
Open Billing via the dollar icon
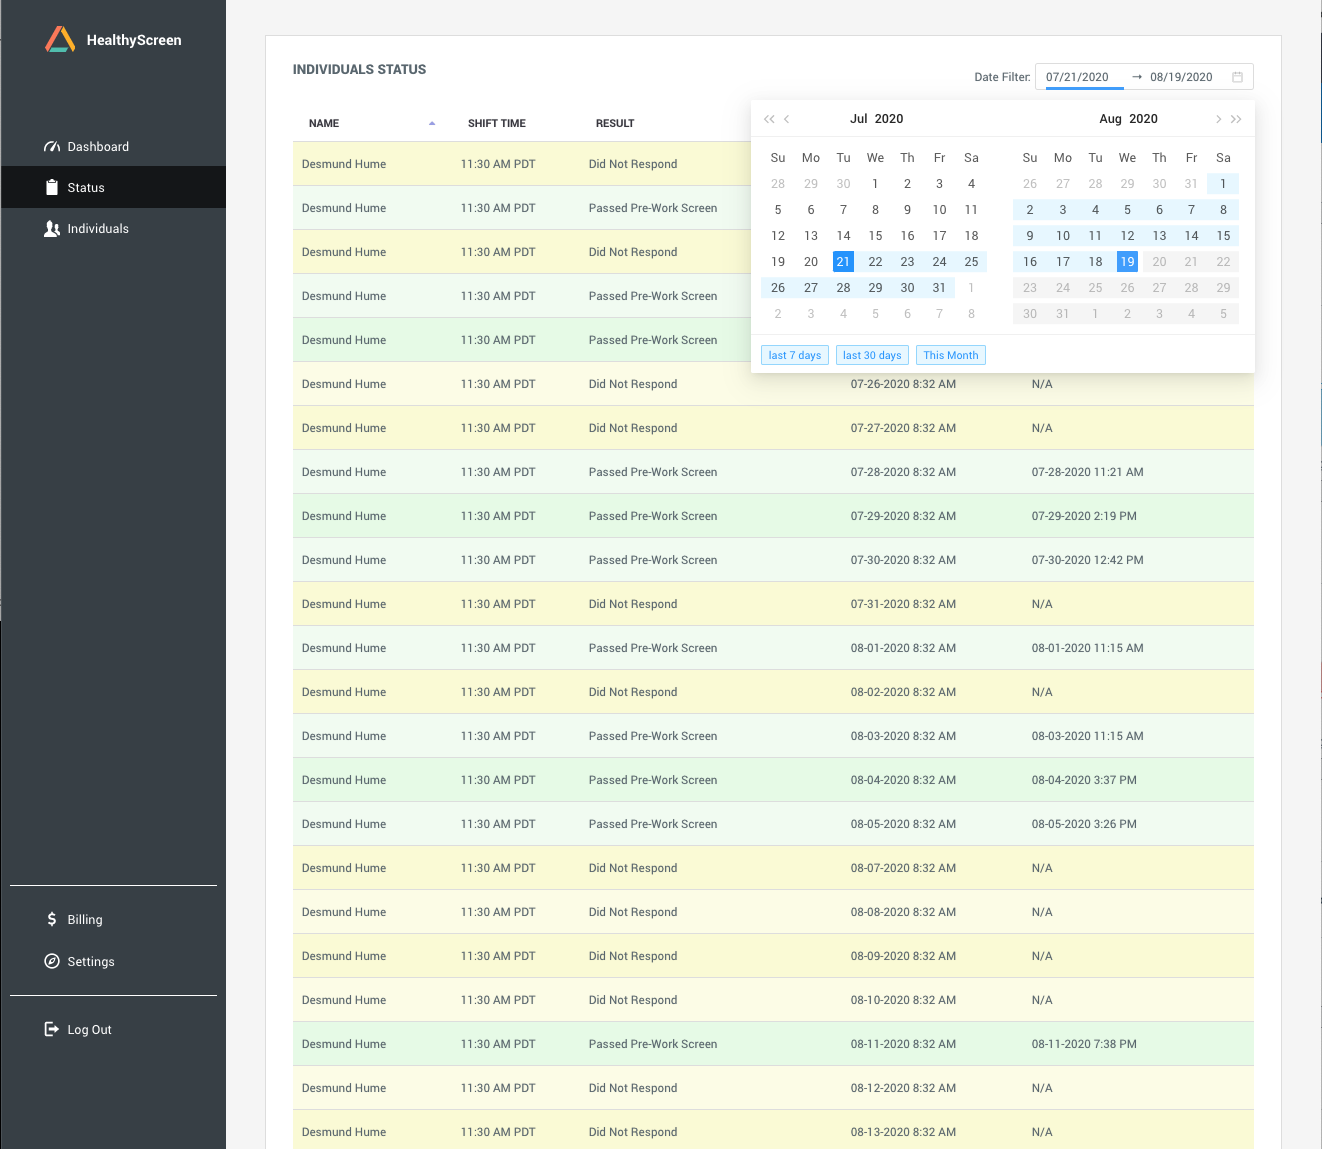tap(52, 919)
